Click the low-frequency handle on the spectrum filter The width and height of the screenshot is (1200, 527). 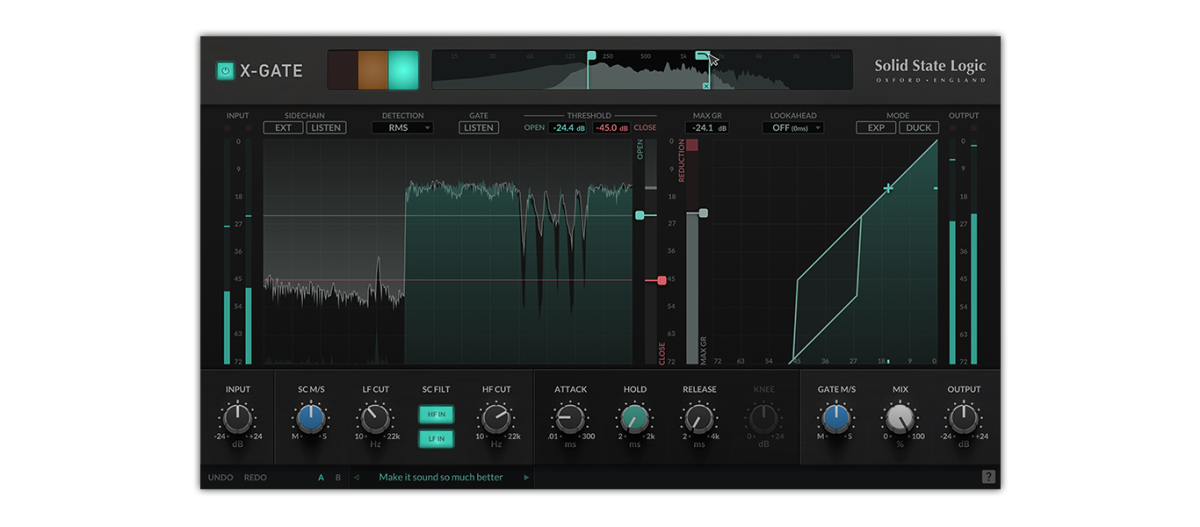coord(591,55)
